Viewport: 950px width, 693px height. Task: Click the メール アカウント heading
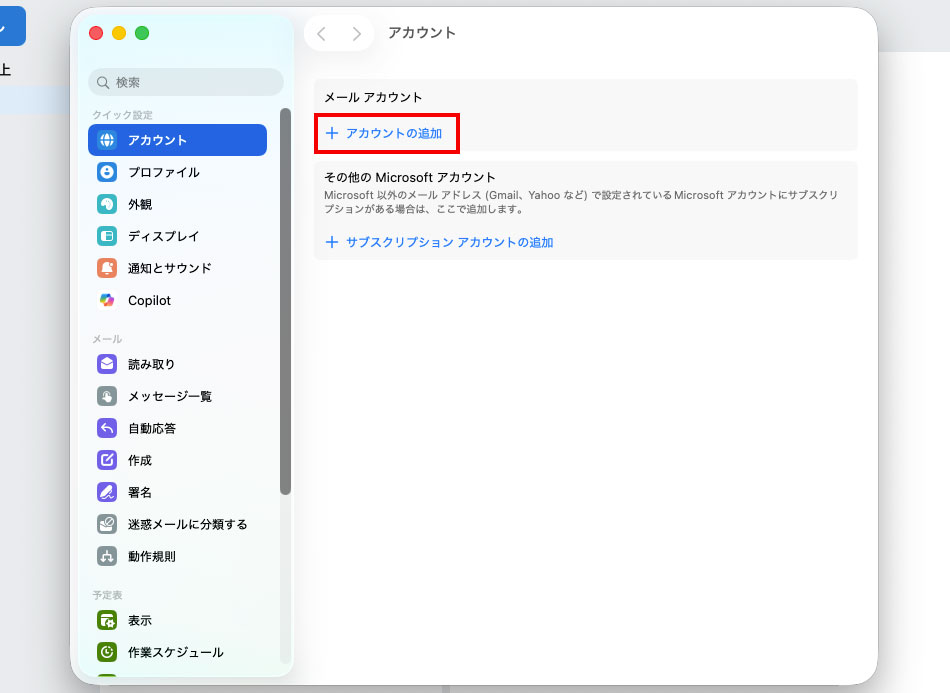click(x=373, y=98)
